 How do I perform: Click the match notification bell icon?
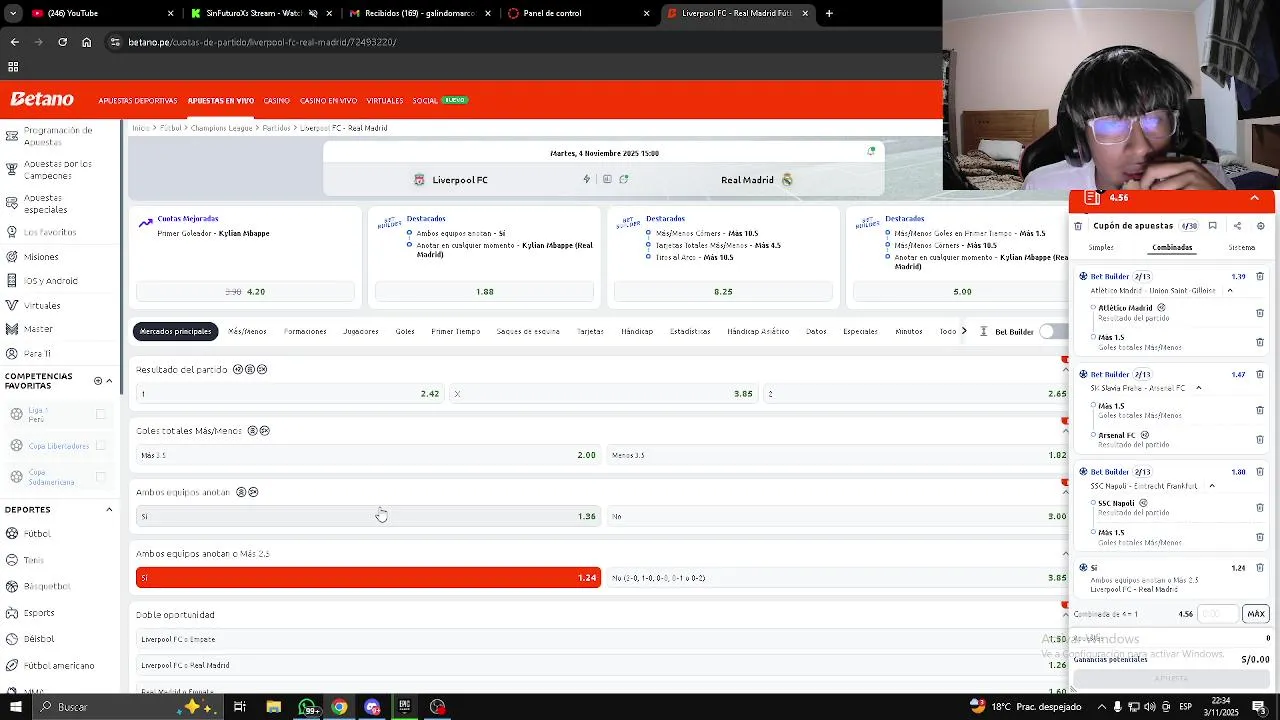coord(871,151)
